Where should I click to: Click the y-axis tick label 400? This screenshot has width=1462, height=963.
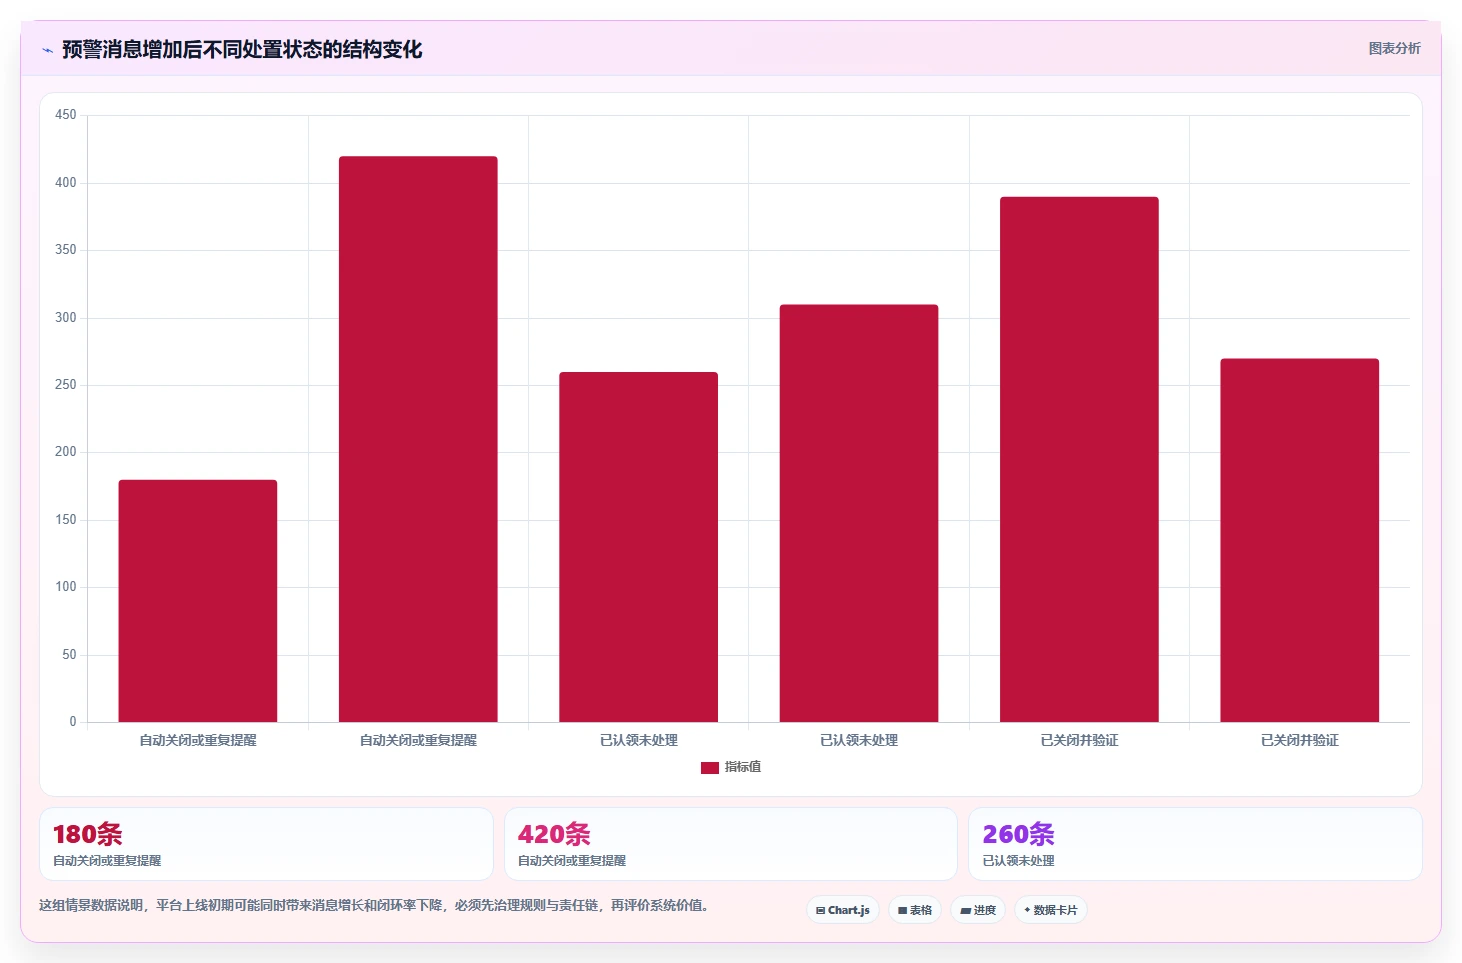pos(66,183)
